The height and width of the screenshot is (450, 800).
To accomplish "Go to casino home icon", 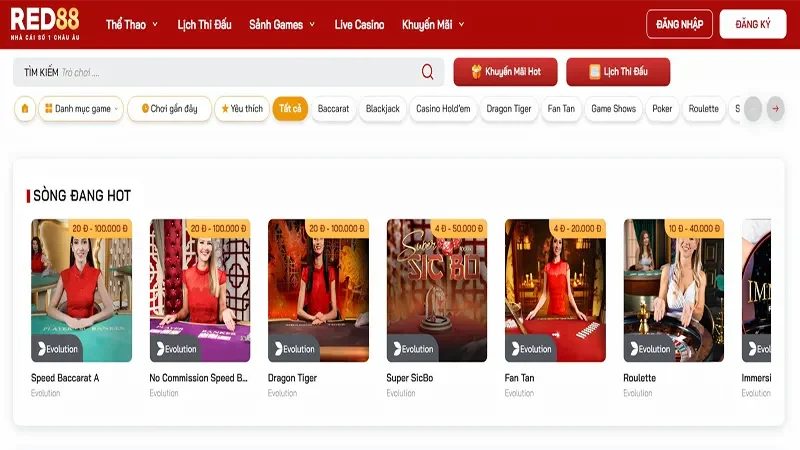I will tap(24, 109).
